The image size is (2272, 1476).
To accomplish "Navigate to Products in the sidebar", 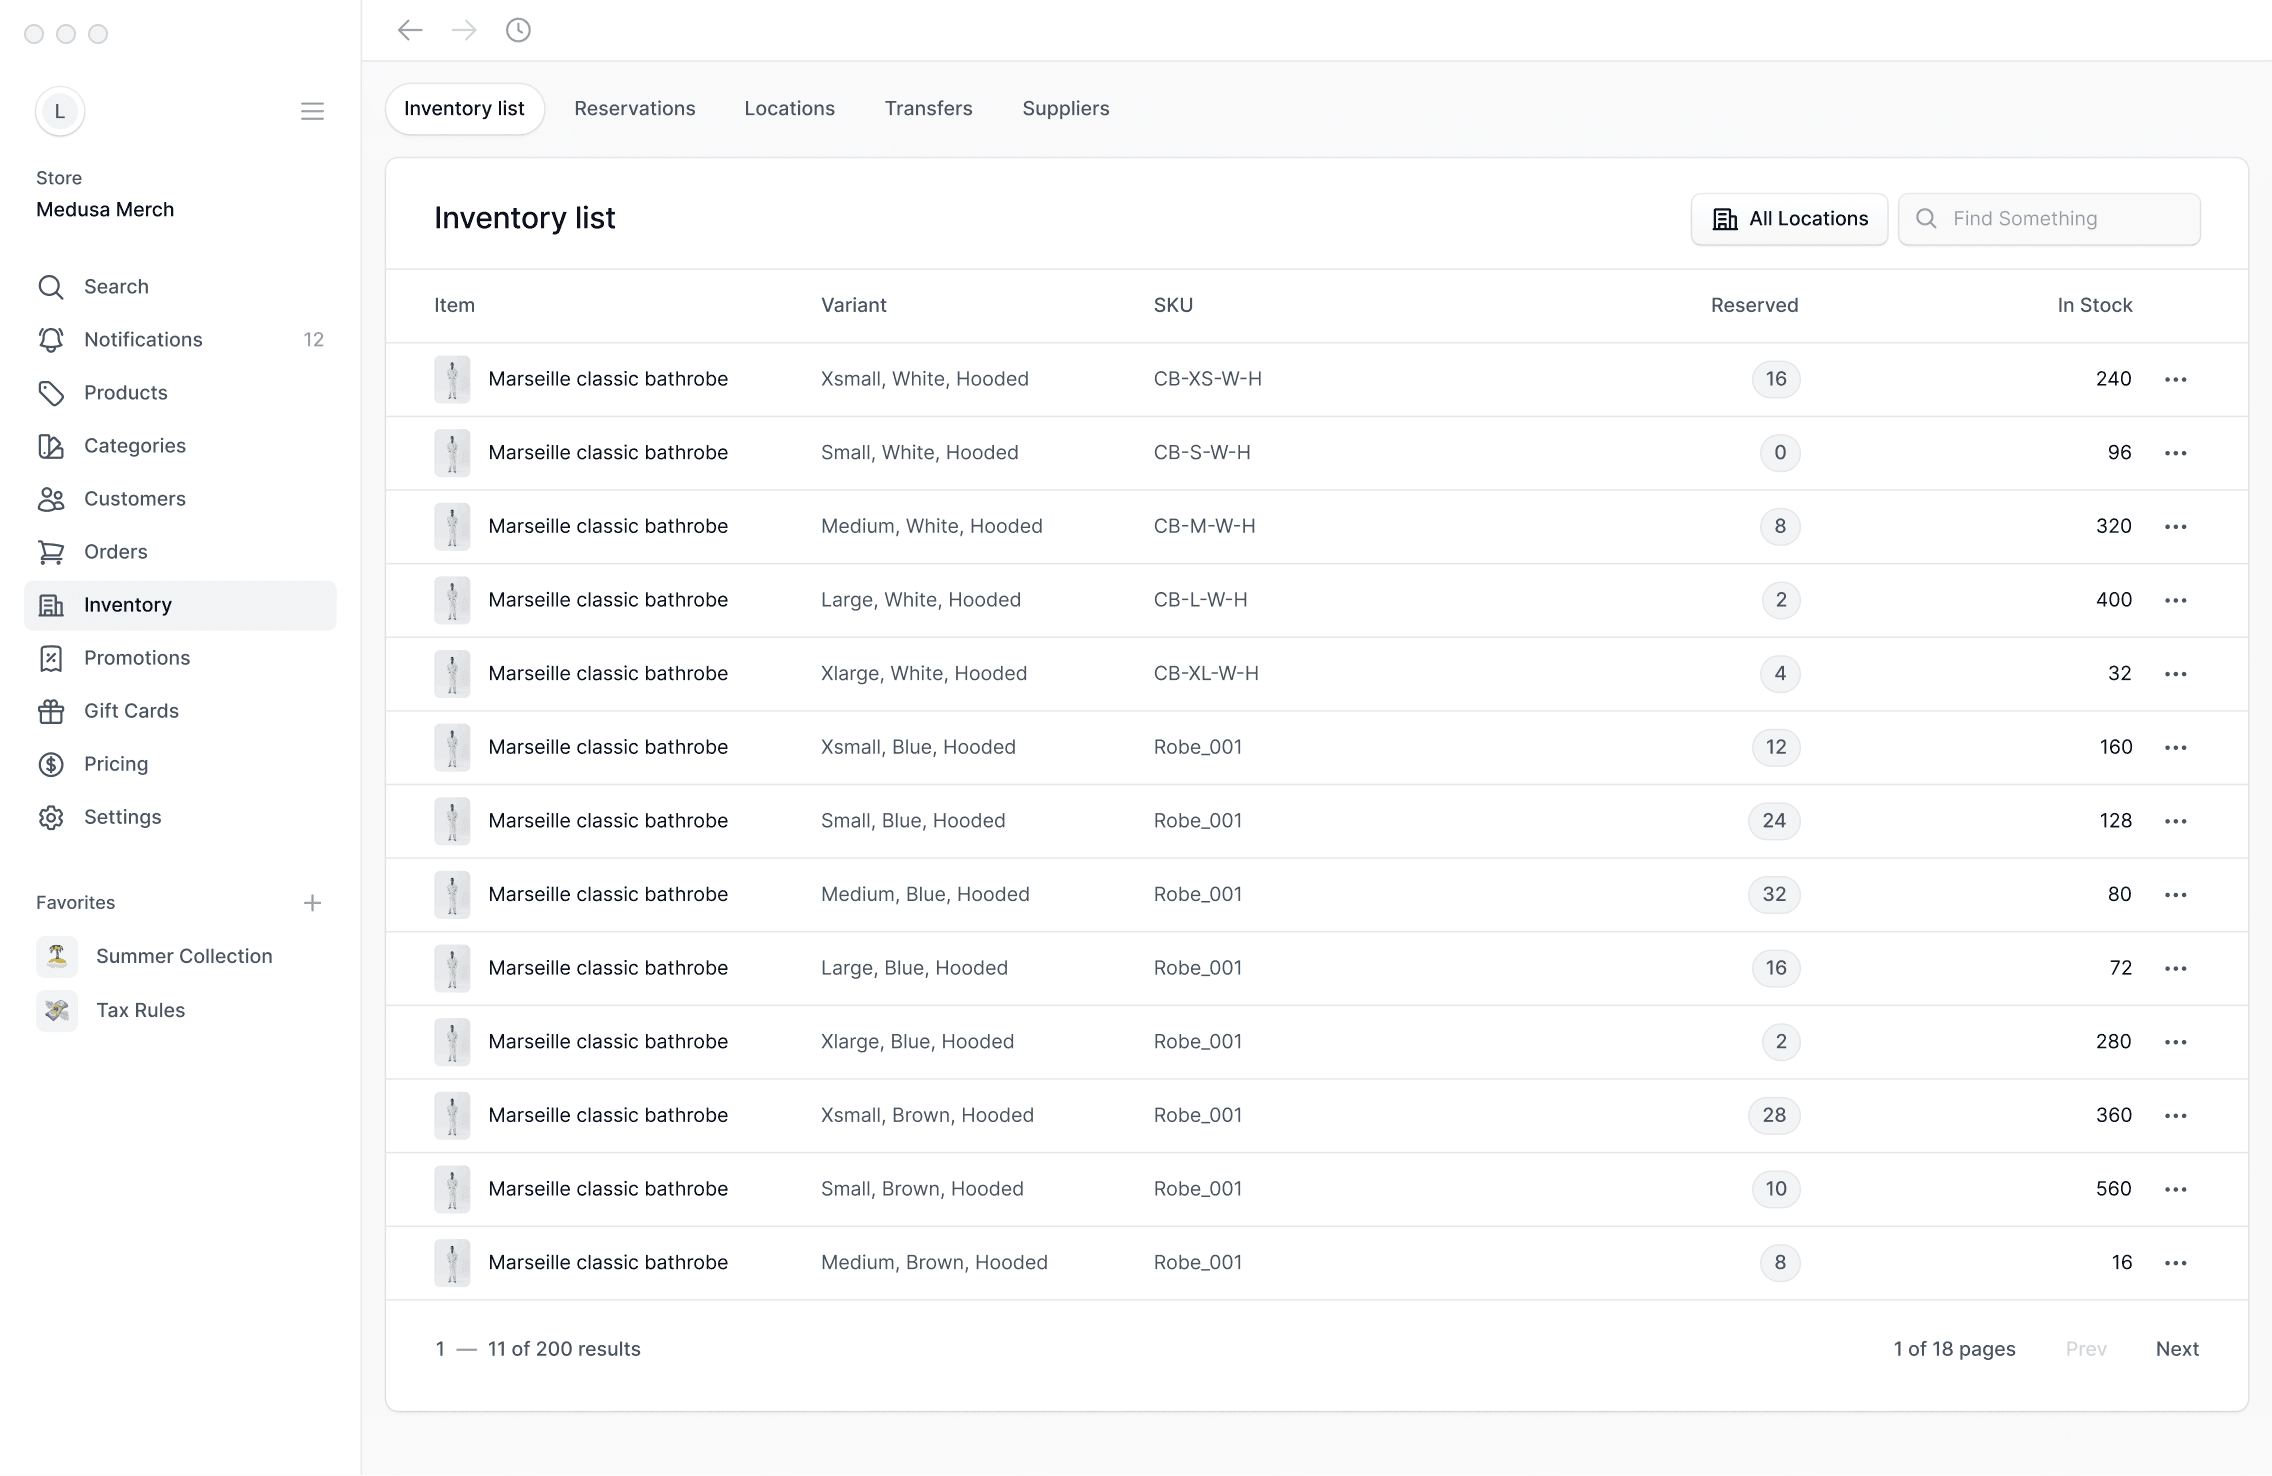I will point(125,392).
